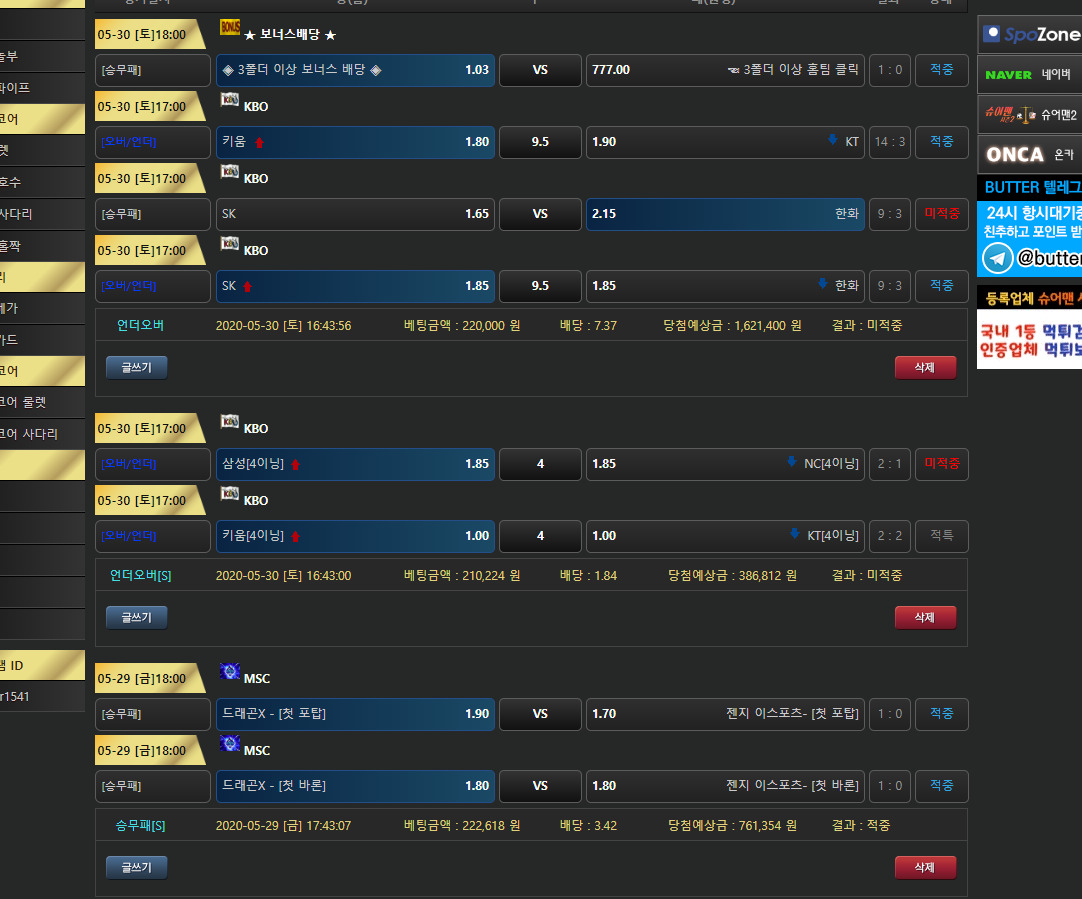Click the MSC league icon for the 첫 포탑 match

click(229, 672)
